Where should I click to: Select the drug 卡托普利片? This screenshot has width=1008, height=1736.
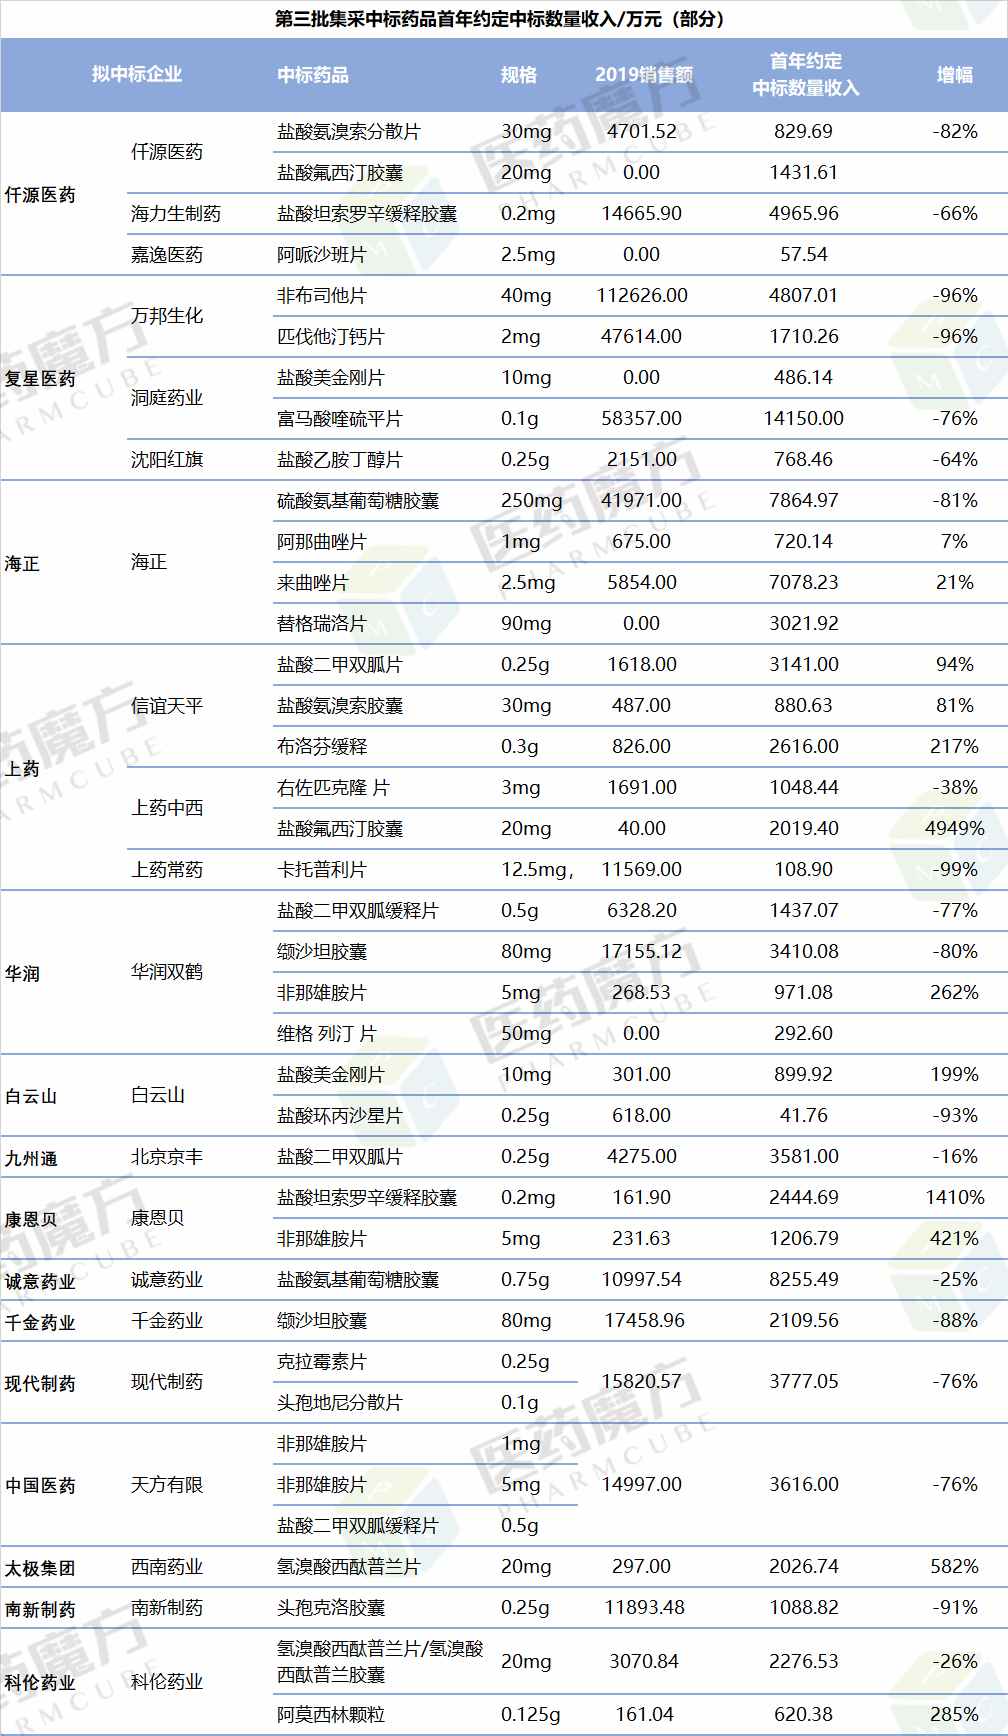(x=322, y=870)
